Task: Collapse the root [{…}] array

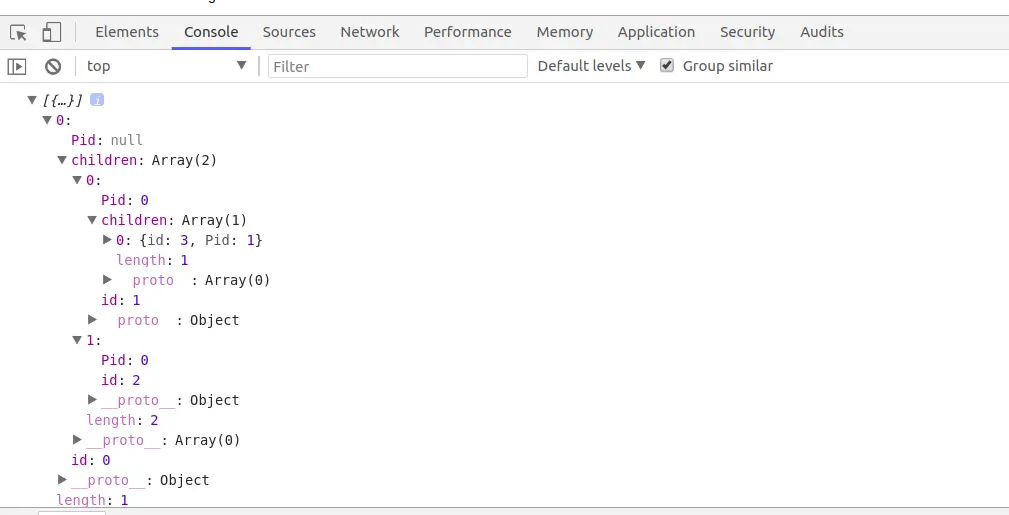Action: [32, 100]
